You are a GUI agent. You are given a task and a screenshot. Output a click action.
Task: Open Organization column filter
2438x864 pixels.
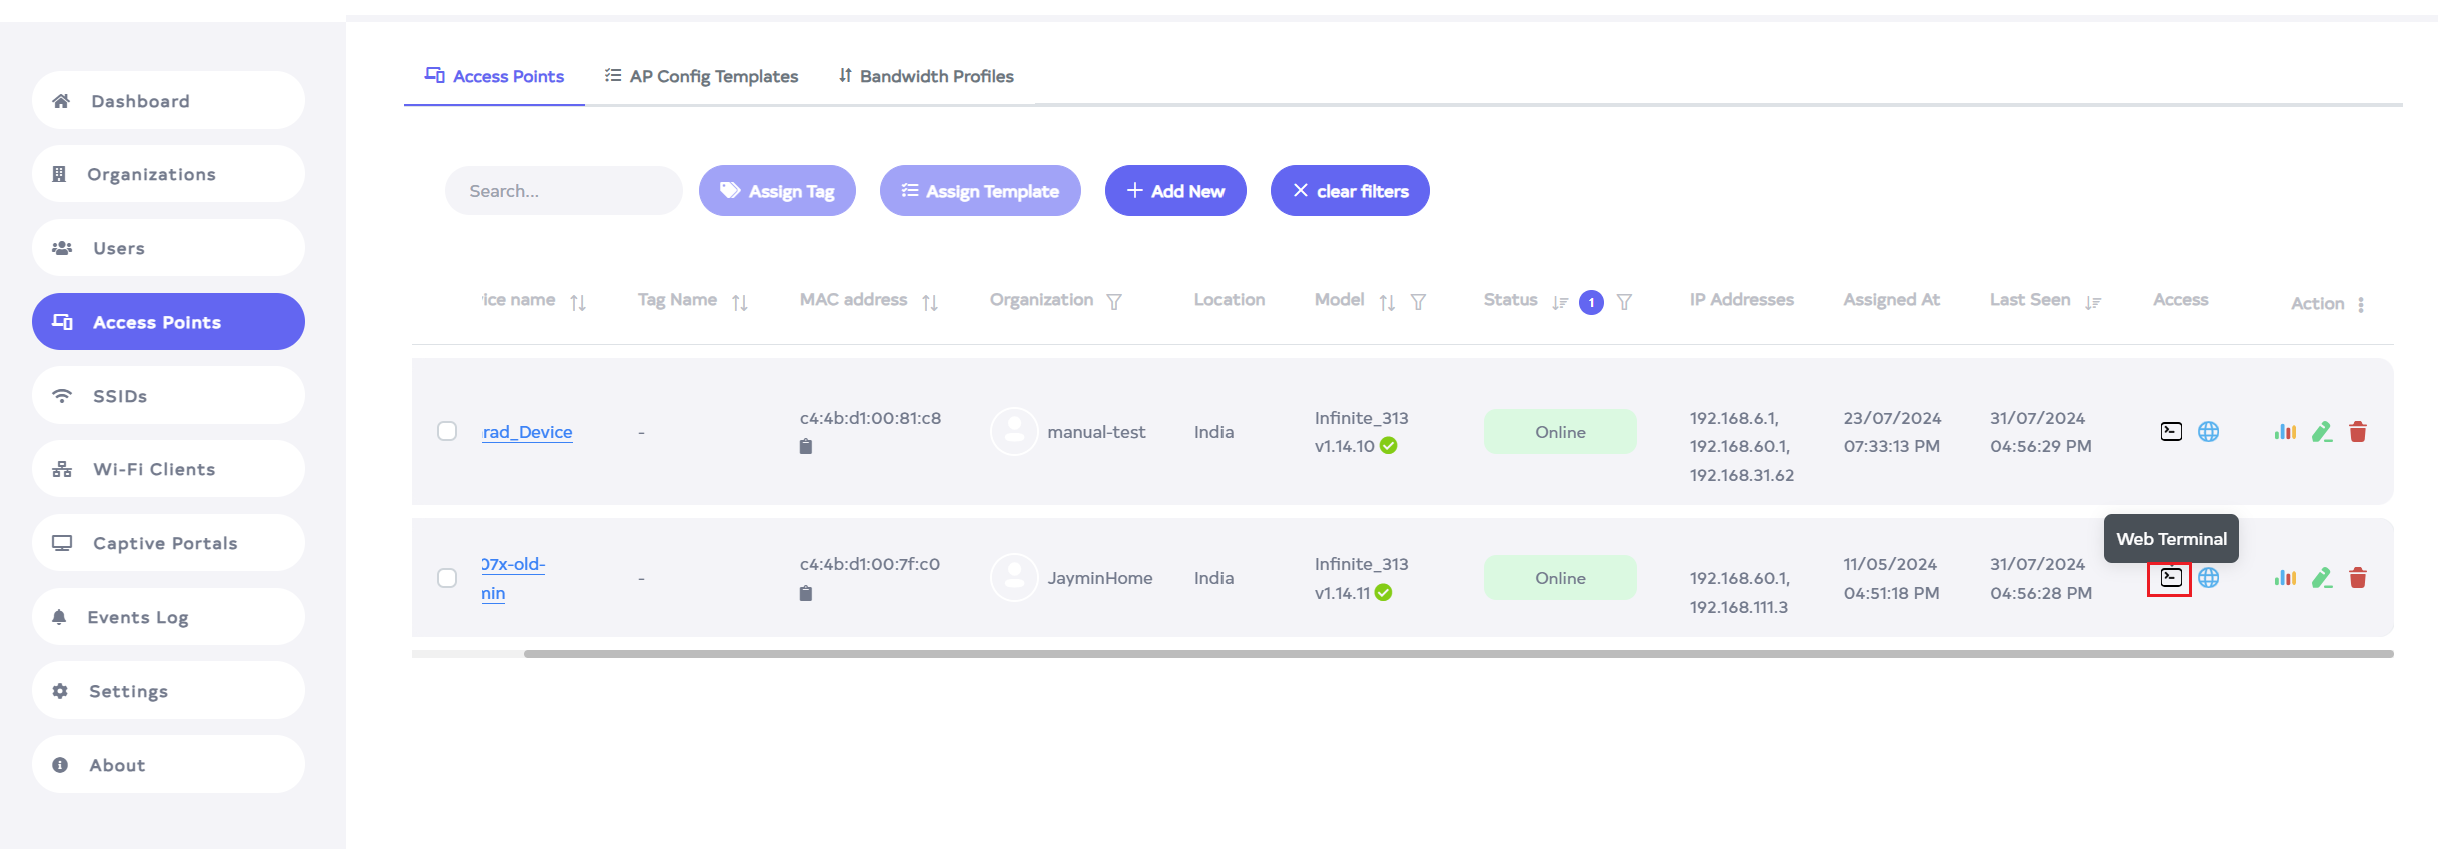click(1114, 302)
